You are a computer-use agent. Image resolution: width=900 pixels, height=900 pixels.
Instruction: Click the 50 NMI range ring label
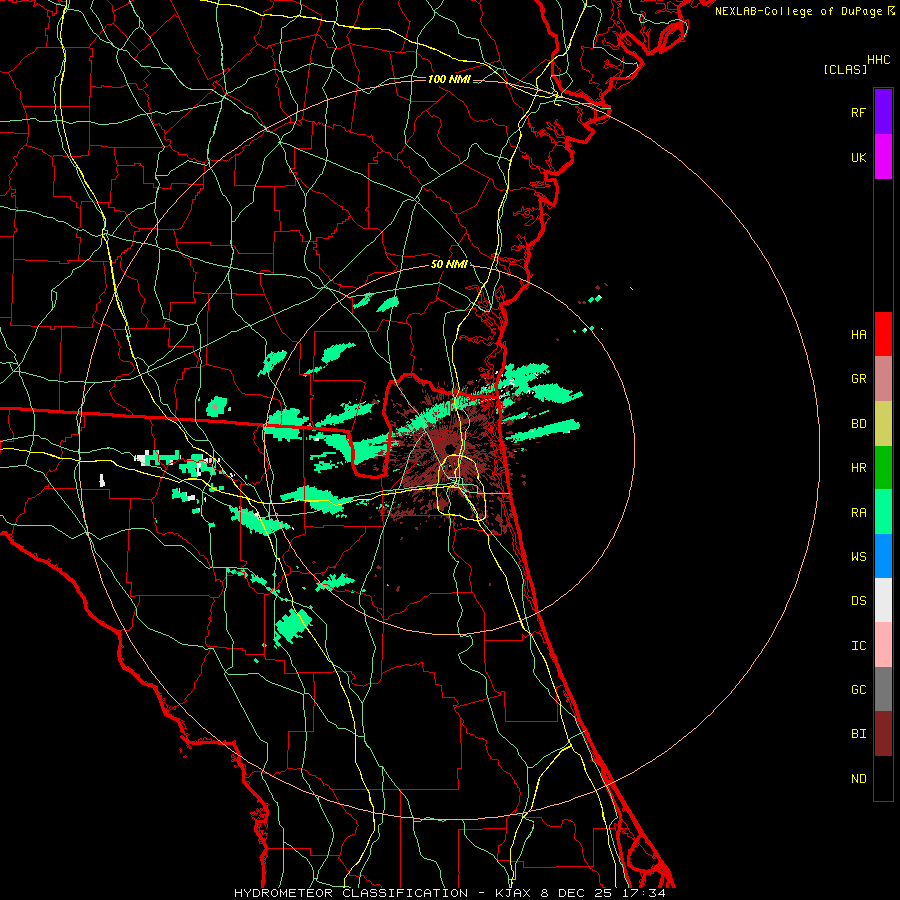click(449, 265)
